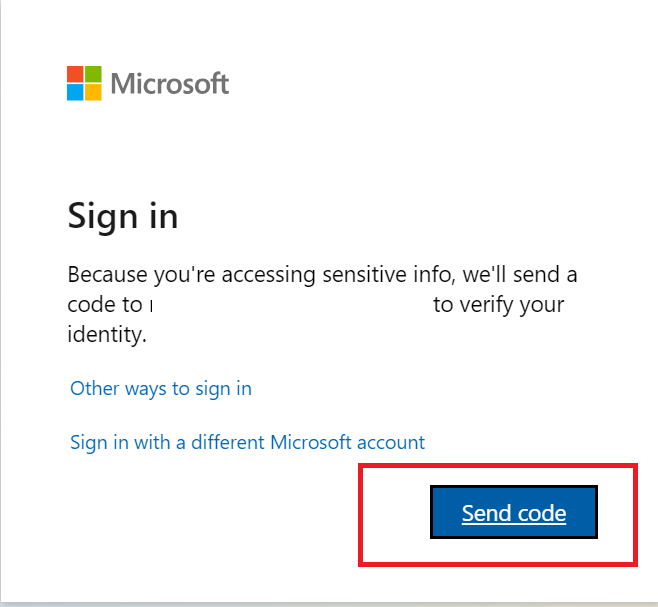Open the Other ways to sign in link
Screen dimensions: 658x607
click(x=161, y=389)
